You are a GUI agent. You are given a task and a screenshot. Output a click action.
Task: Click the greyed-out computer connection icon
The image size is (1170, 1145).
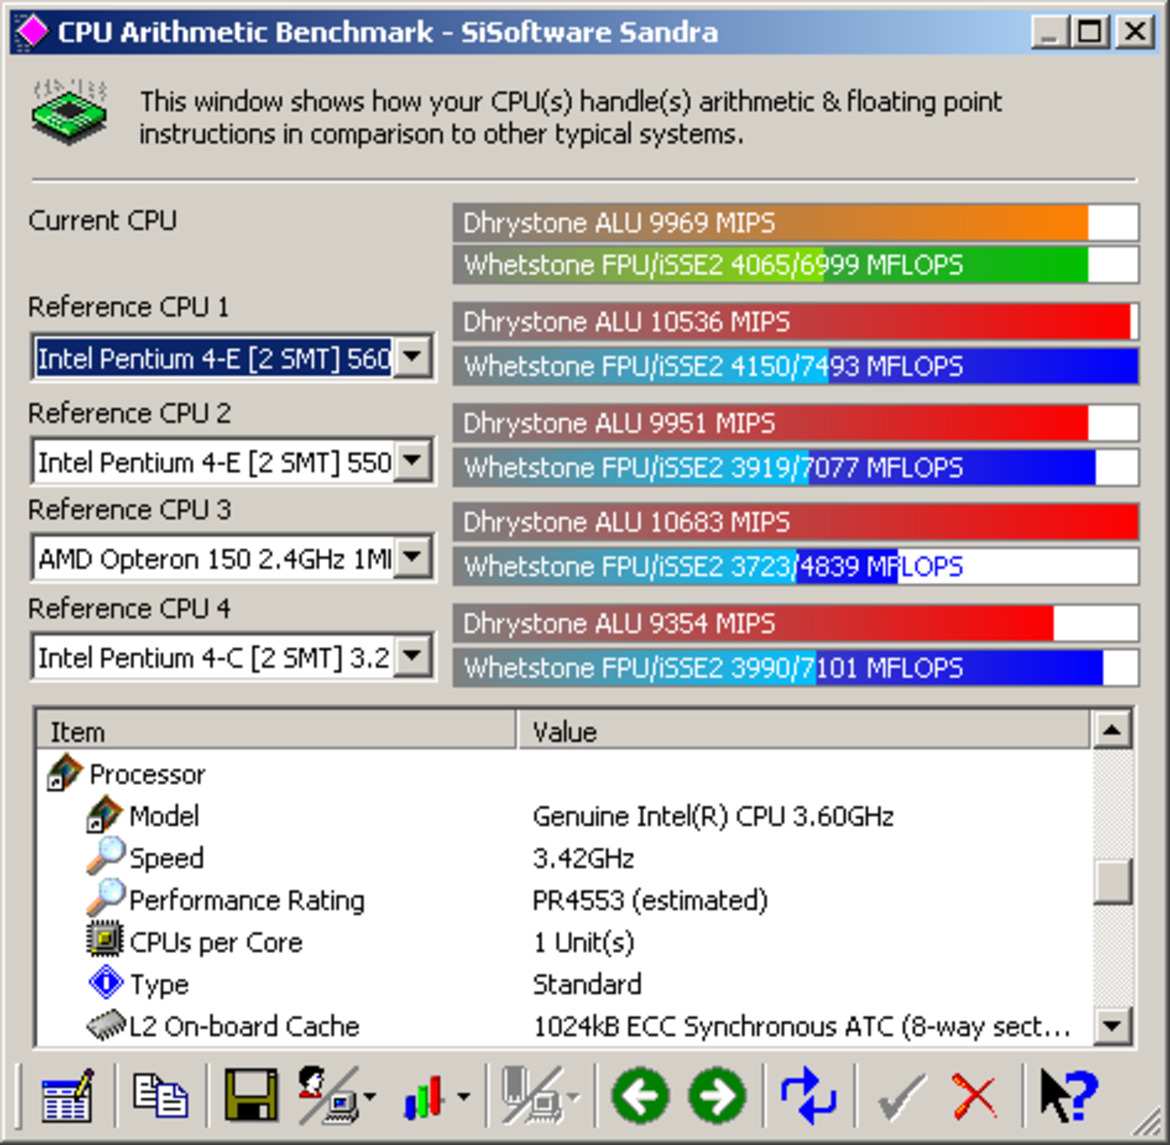click(532, 1095)
